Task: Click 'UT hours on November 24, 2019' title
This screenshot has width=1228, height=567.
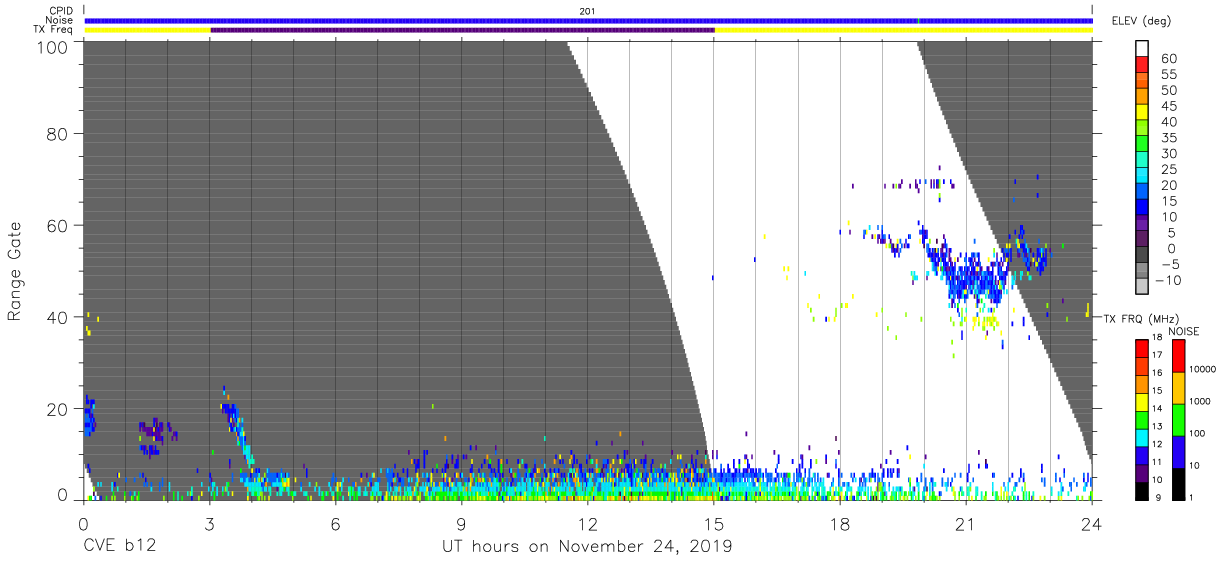Action: [588, 547]
